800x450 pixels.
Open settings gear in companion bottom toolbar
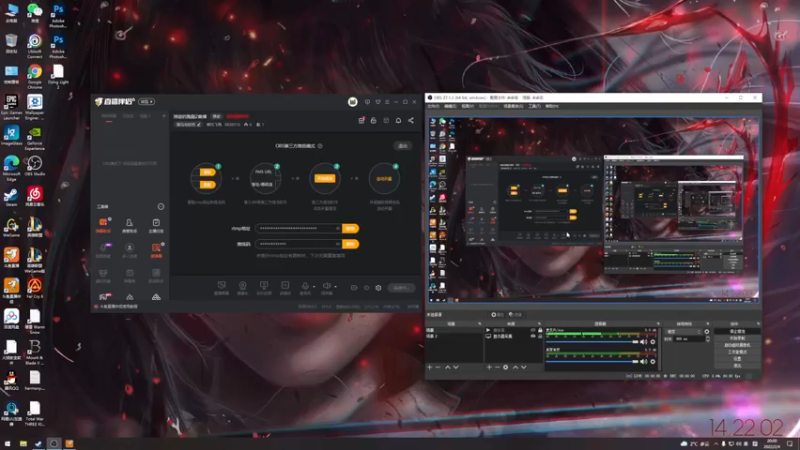click(x=378, y=288)
